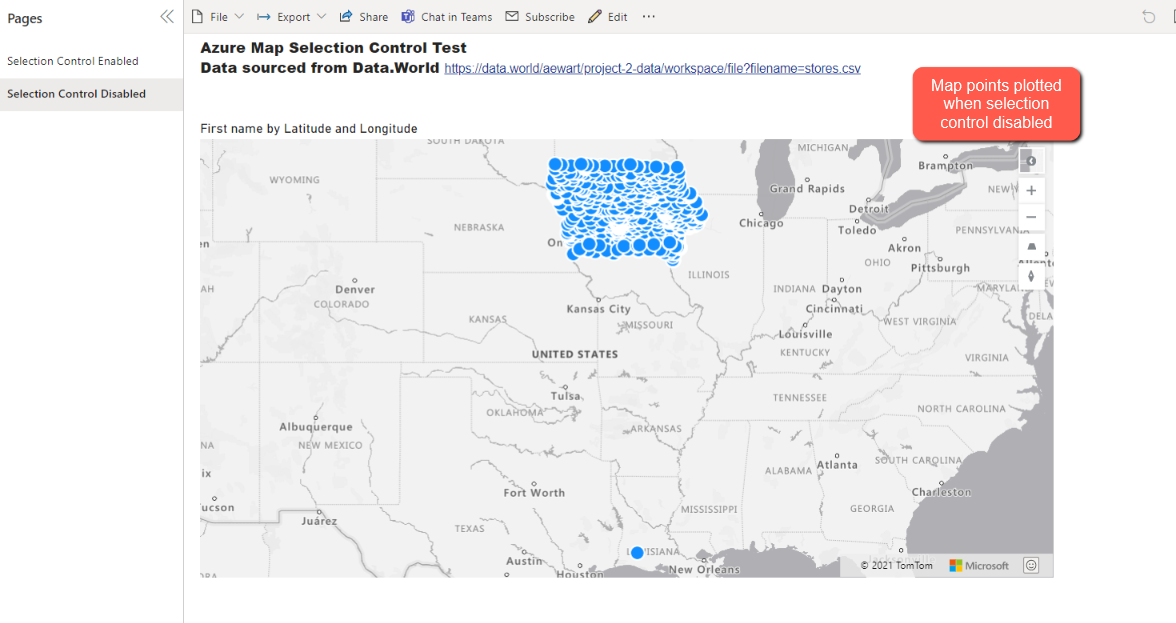The image size is (1176, 623).
Task: Click the Chicago label on the map
Action: point(761,223)
